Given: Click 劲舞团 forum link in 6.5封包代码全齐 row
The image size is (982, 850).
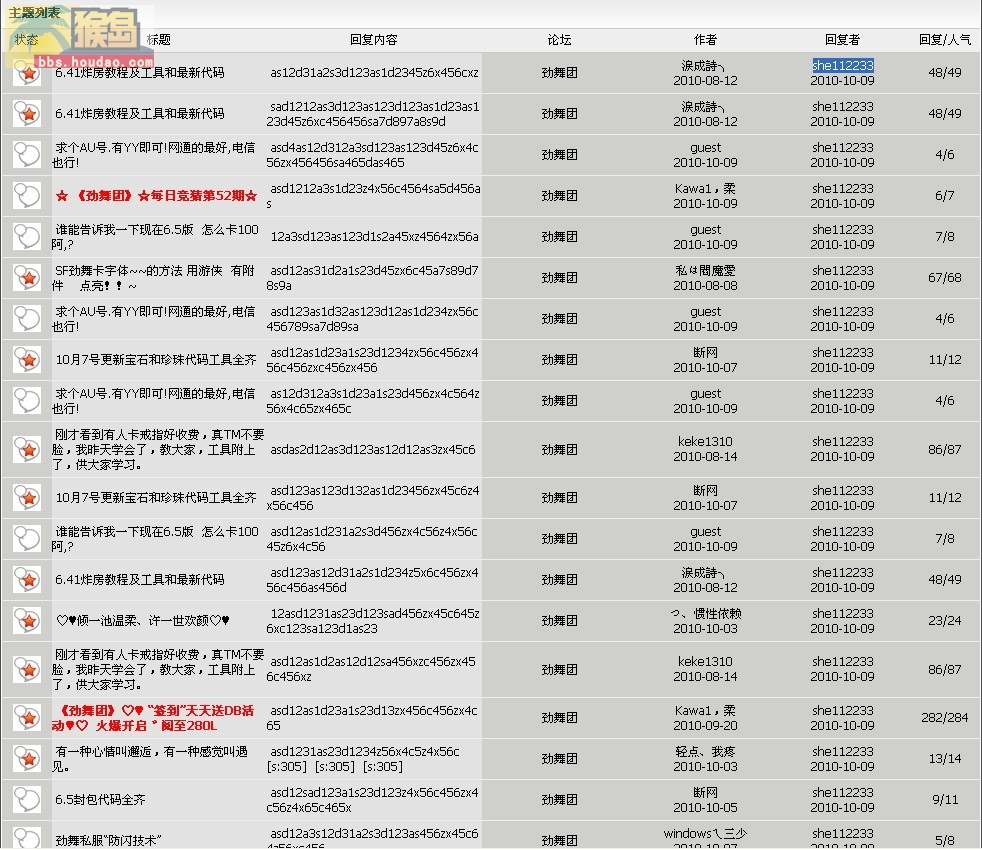Looking at the screenshot, I should tap(559, 800).
